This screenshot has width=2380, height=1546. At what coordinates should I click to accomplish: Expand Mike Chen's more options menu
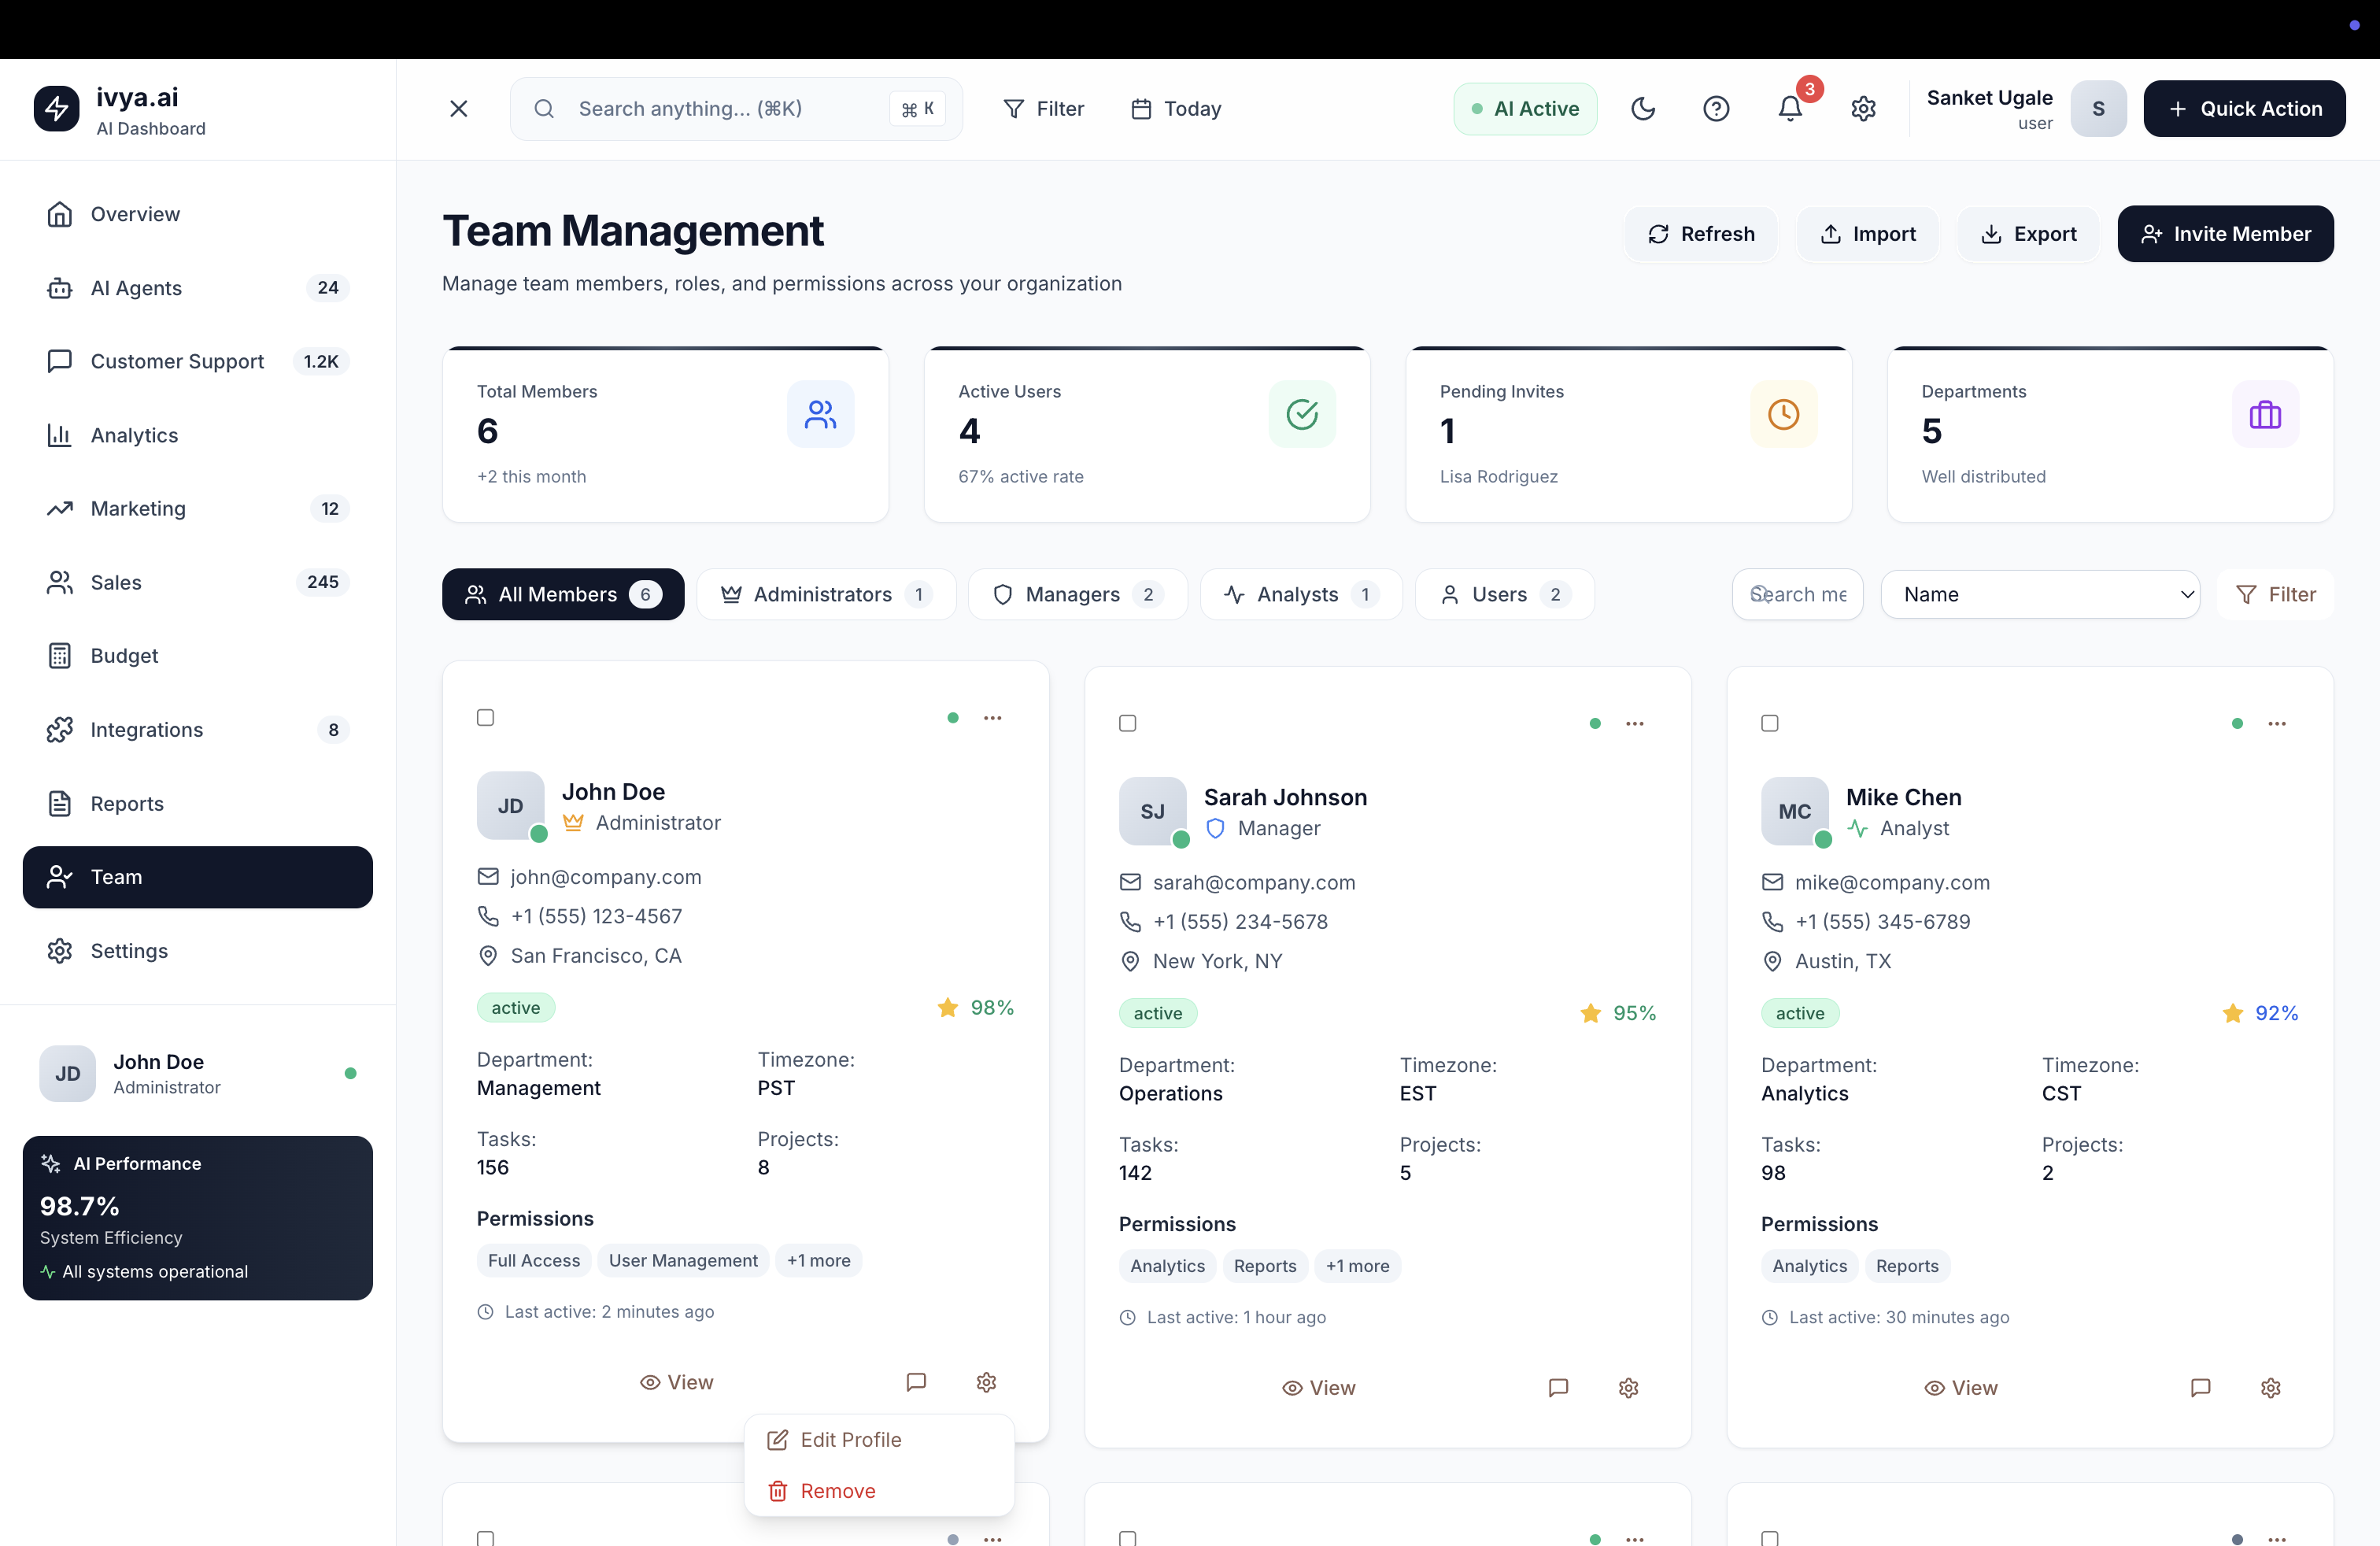[x=2277, y=723]
